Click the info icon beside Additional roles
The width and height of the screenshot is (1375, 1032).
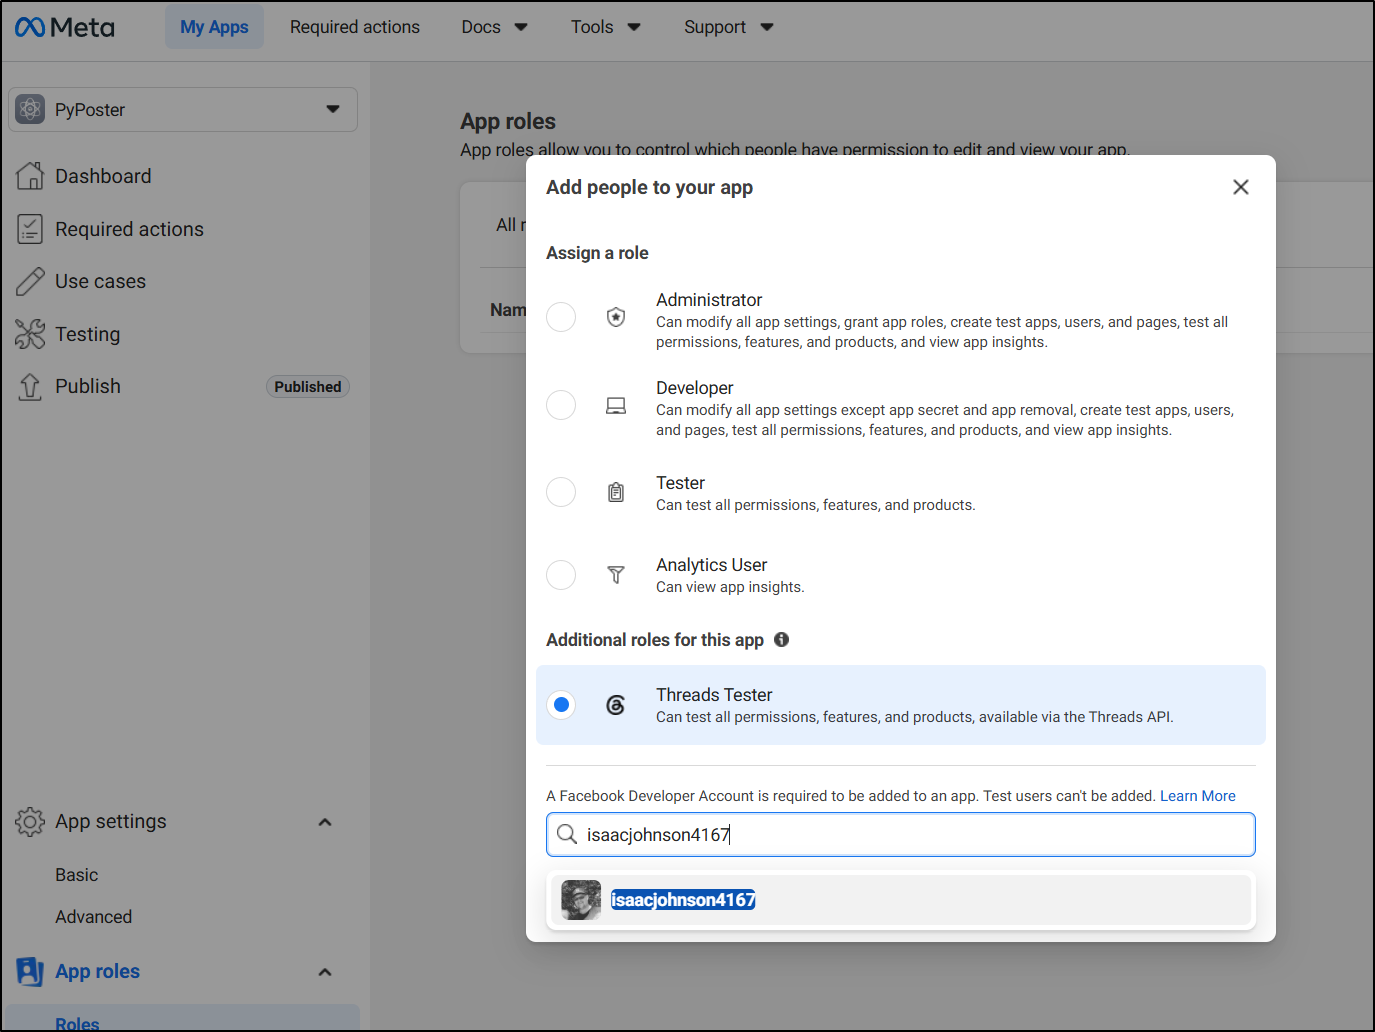(x=782, y=640)
